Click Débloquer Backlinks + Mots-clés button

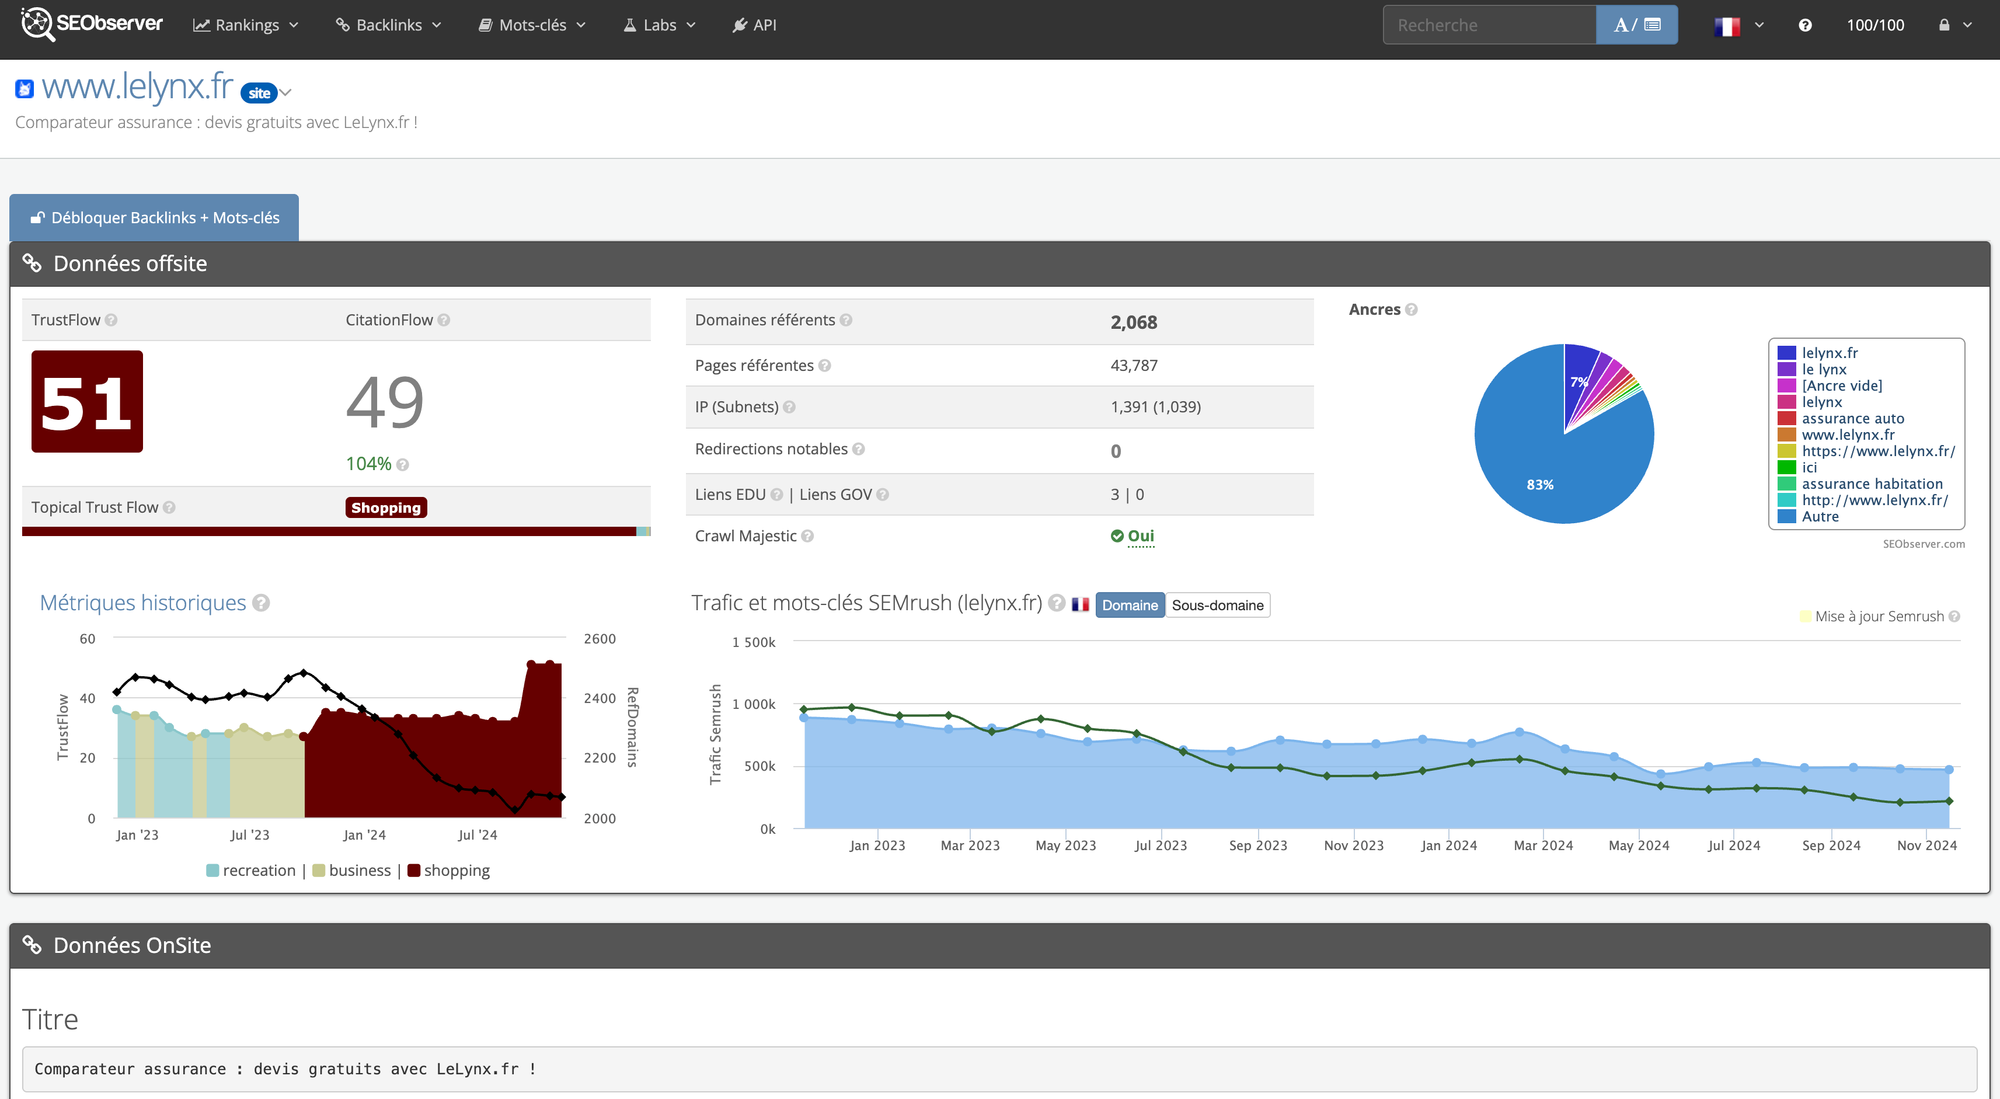[154, 218]
